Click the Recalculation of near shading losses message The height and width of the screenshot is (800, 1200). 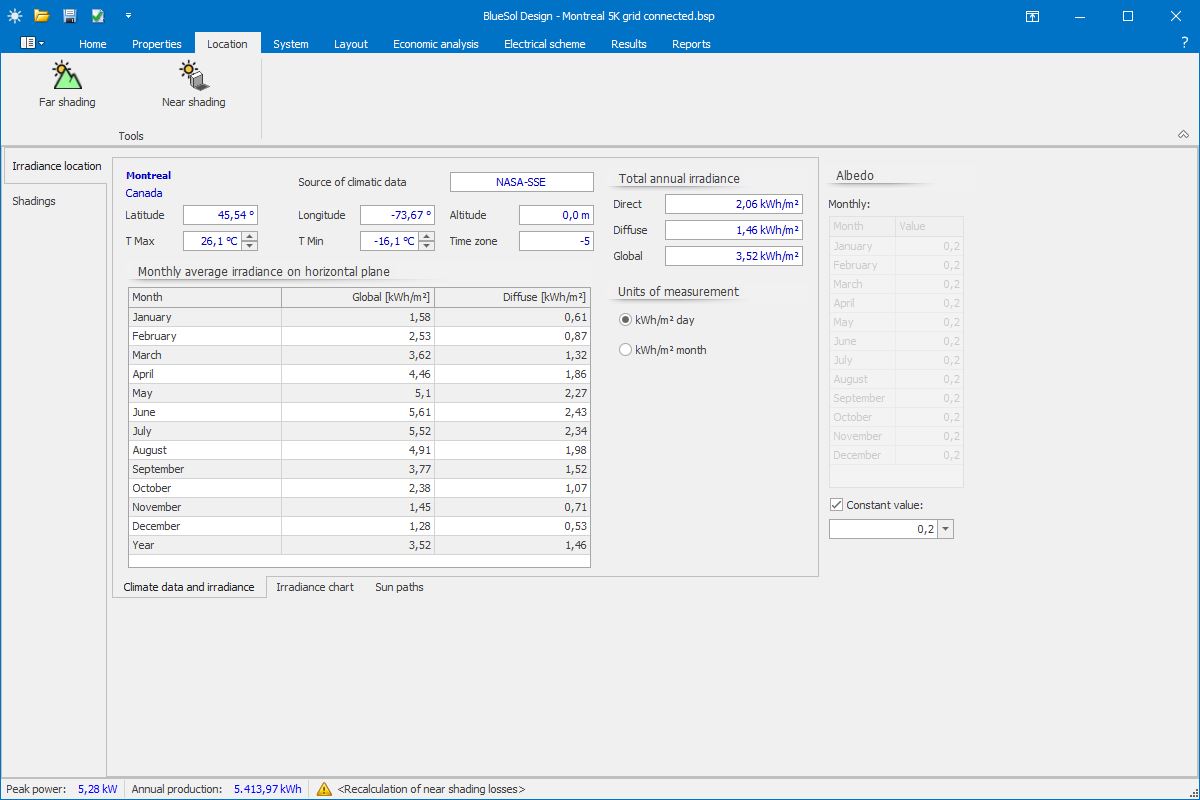point(431,789)
